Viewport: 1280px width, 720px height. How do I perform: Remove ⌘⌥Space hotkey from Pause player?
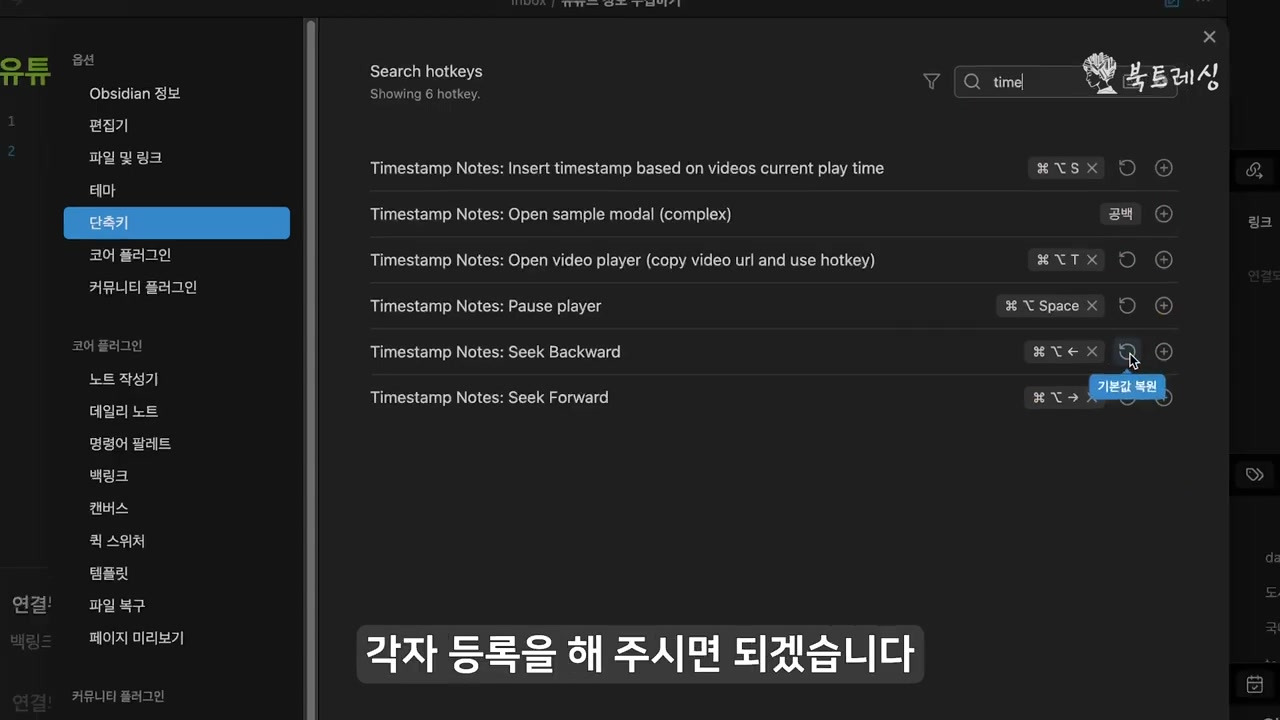tap(1092, 306)
